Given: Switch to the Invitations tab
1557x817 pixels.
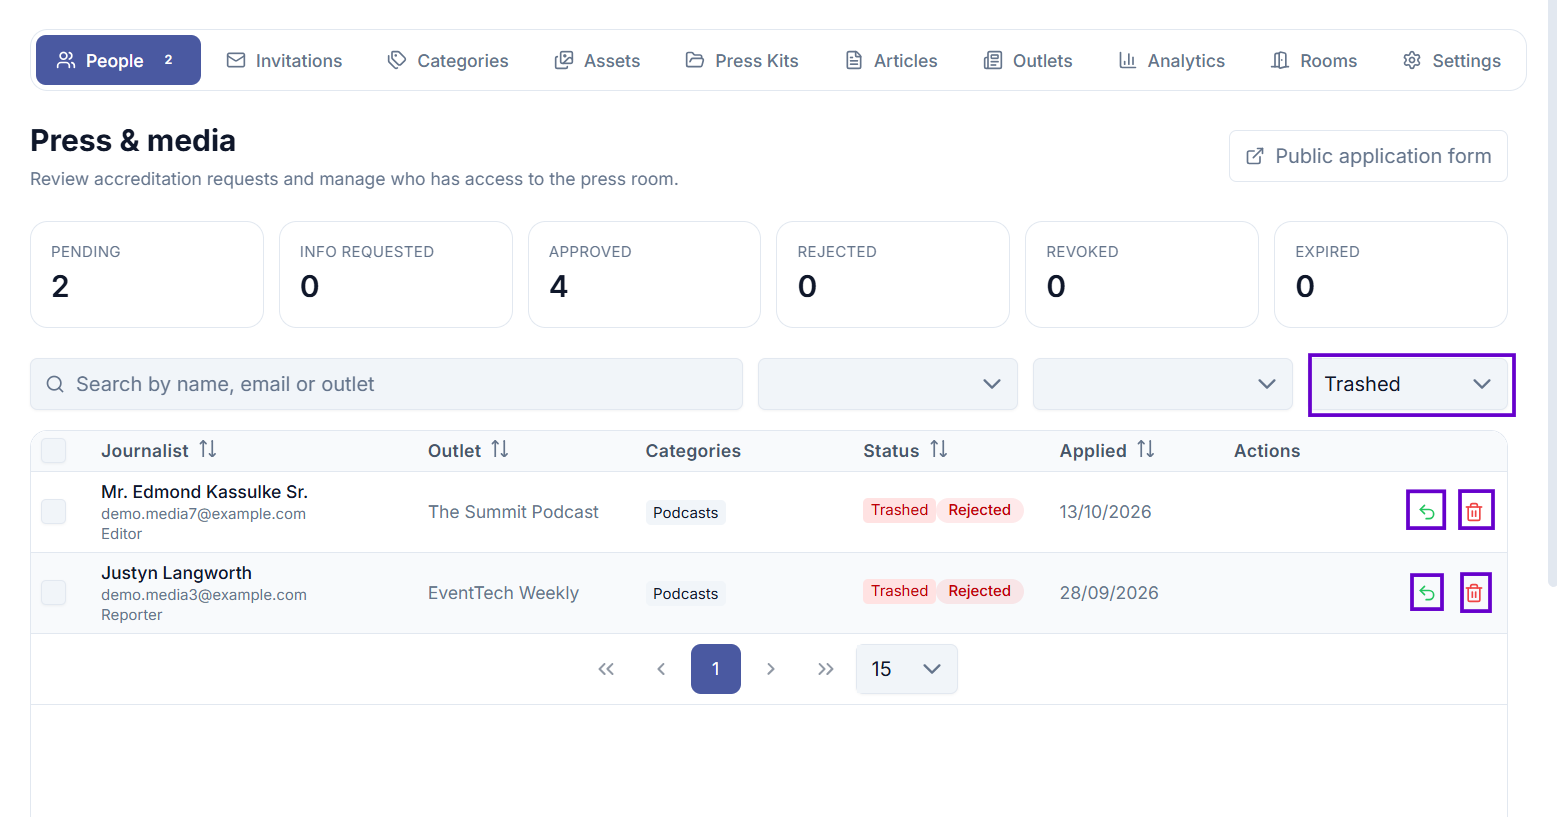Looking at the screenshot, I should tap(284, 60).
